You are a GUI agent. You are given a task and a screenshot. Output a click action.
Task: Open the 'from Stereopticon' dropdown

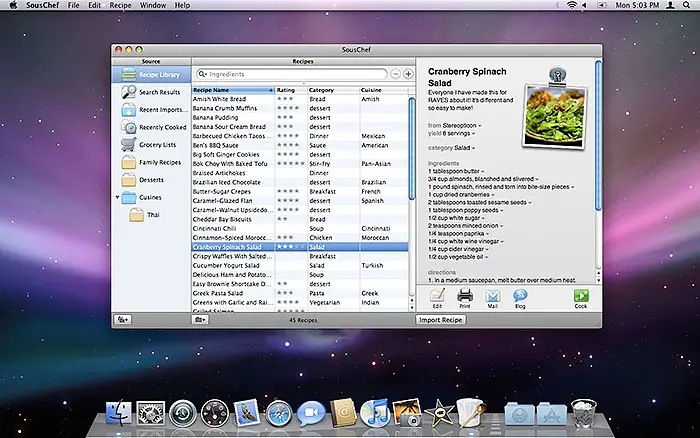click(x=480, y=126)
